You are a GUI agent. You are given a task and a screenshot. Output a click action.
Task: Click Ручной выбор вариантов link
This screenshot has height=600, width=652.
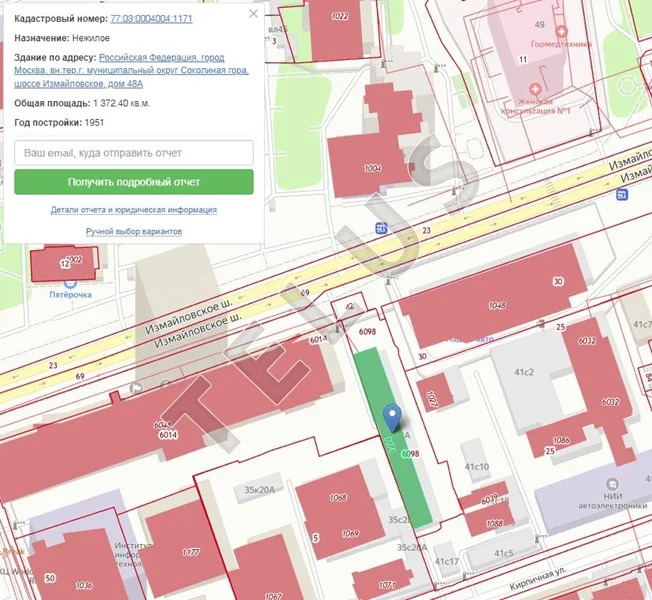(134, 231)
